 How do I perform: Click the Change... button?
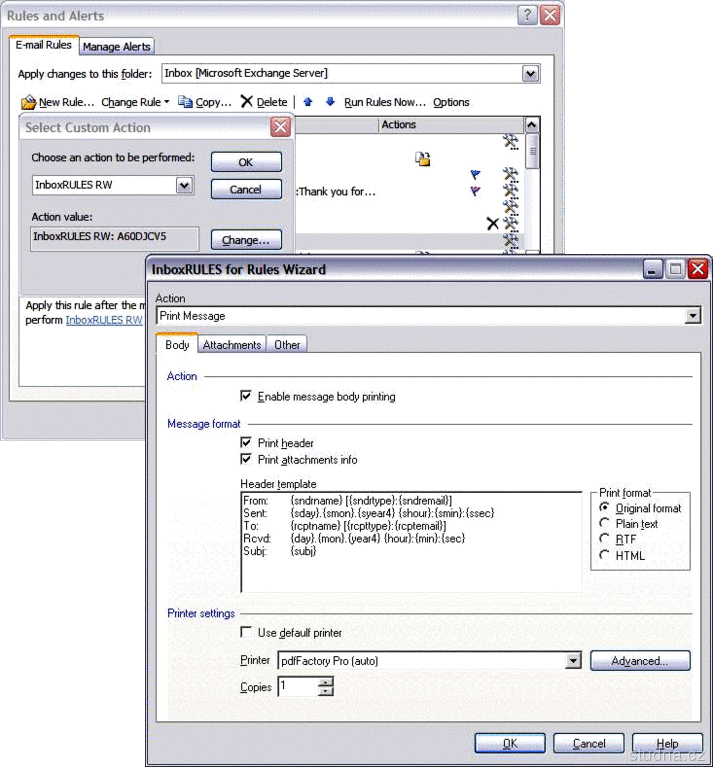[x=246, y=240]
